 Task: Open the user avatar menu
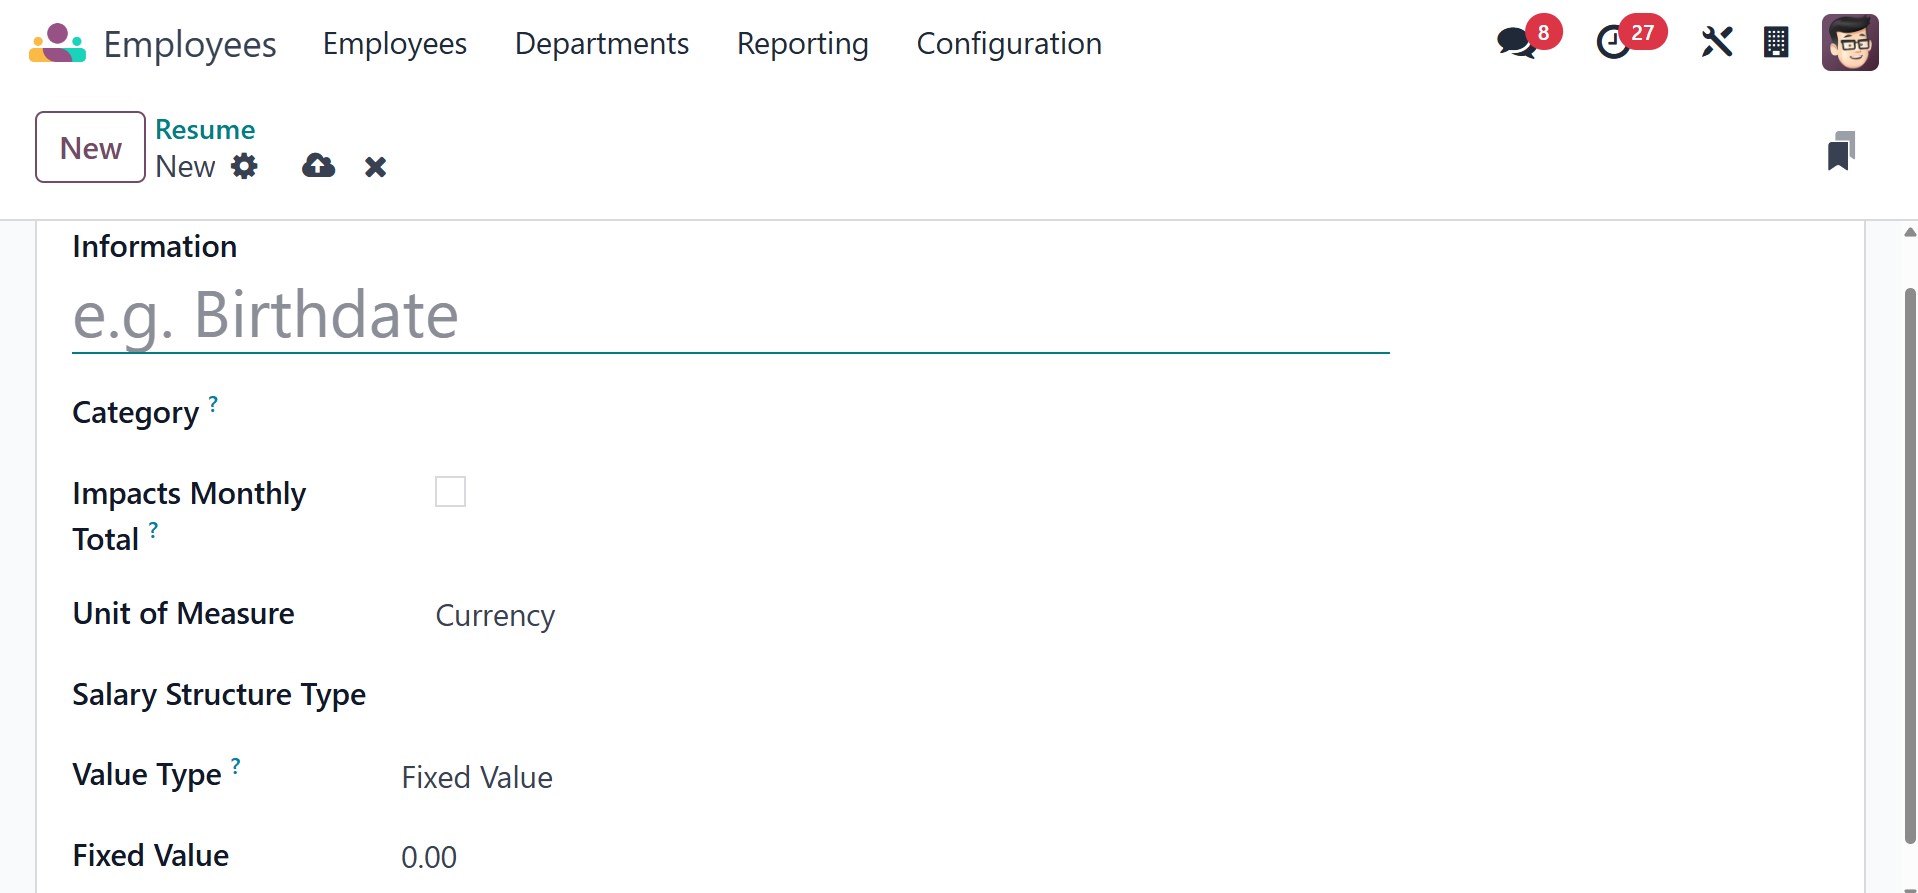[1849, 43]
